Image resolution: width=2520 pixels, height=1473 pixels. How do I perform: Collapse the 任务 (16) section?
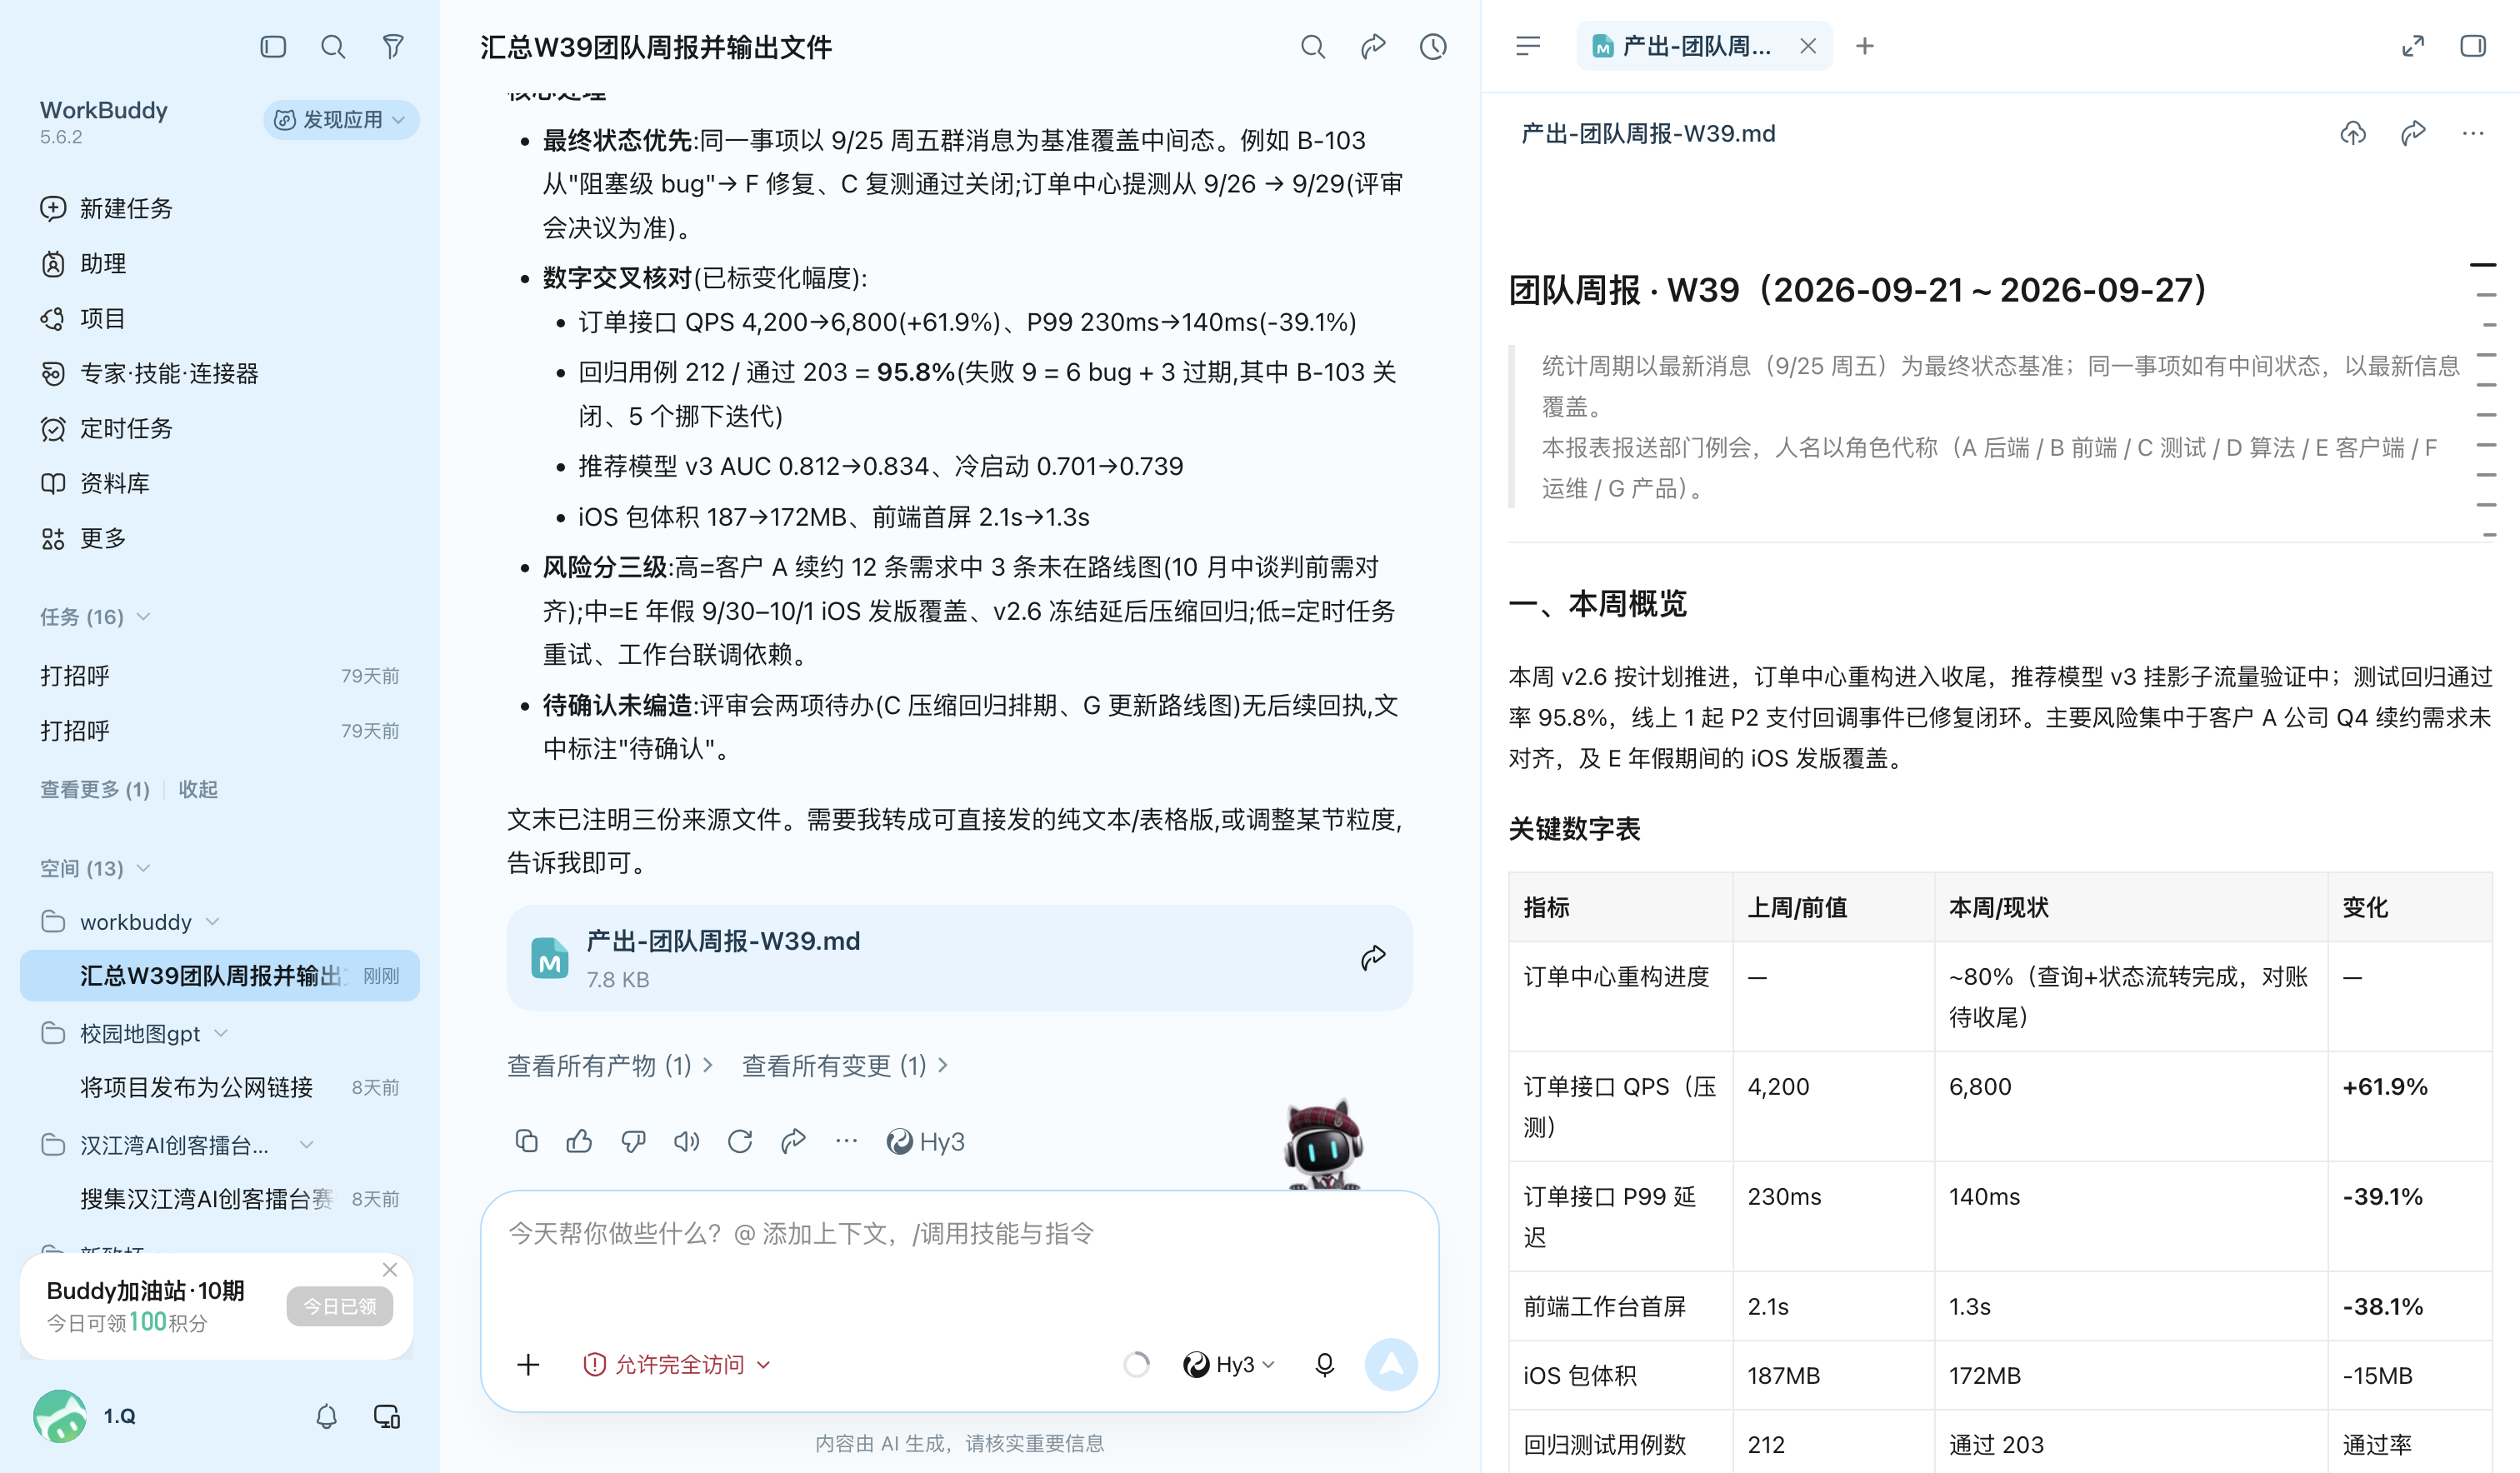(x=95, y=616)
